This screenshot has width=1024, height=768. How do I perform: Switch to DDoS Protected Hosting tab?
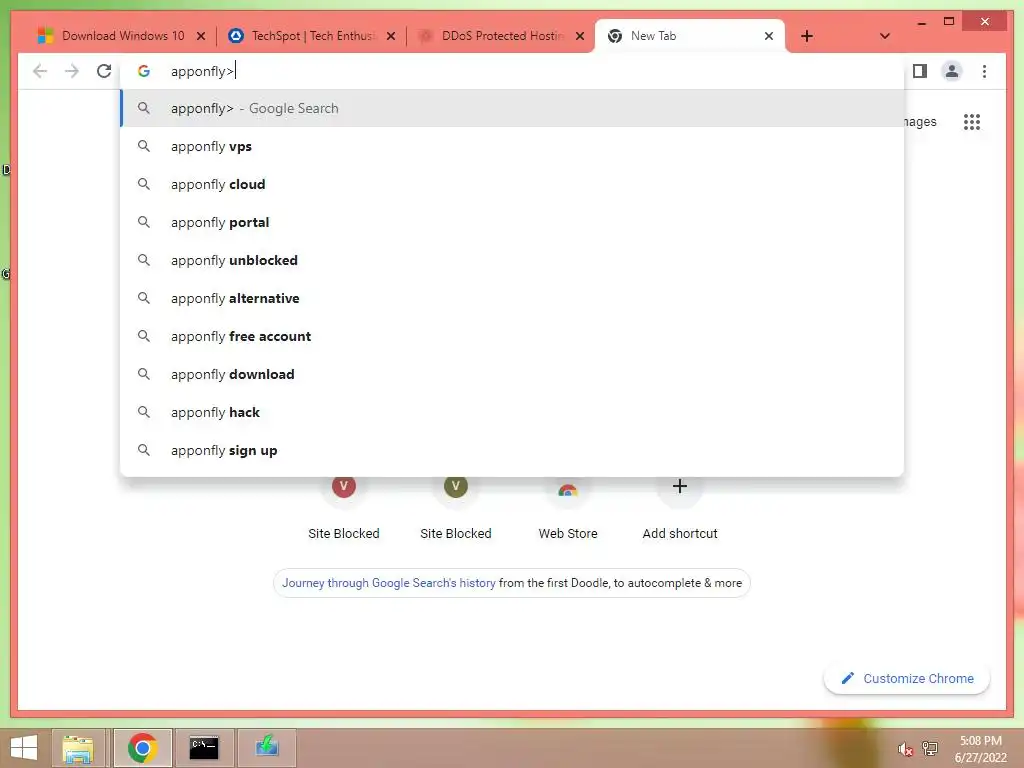(x=503, y=36)
